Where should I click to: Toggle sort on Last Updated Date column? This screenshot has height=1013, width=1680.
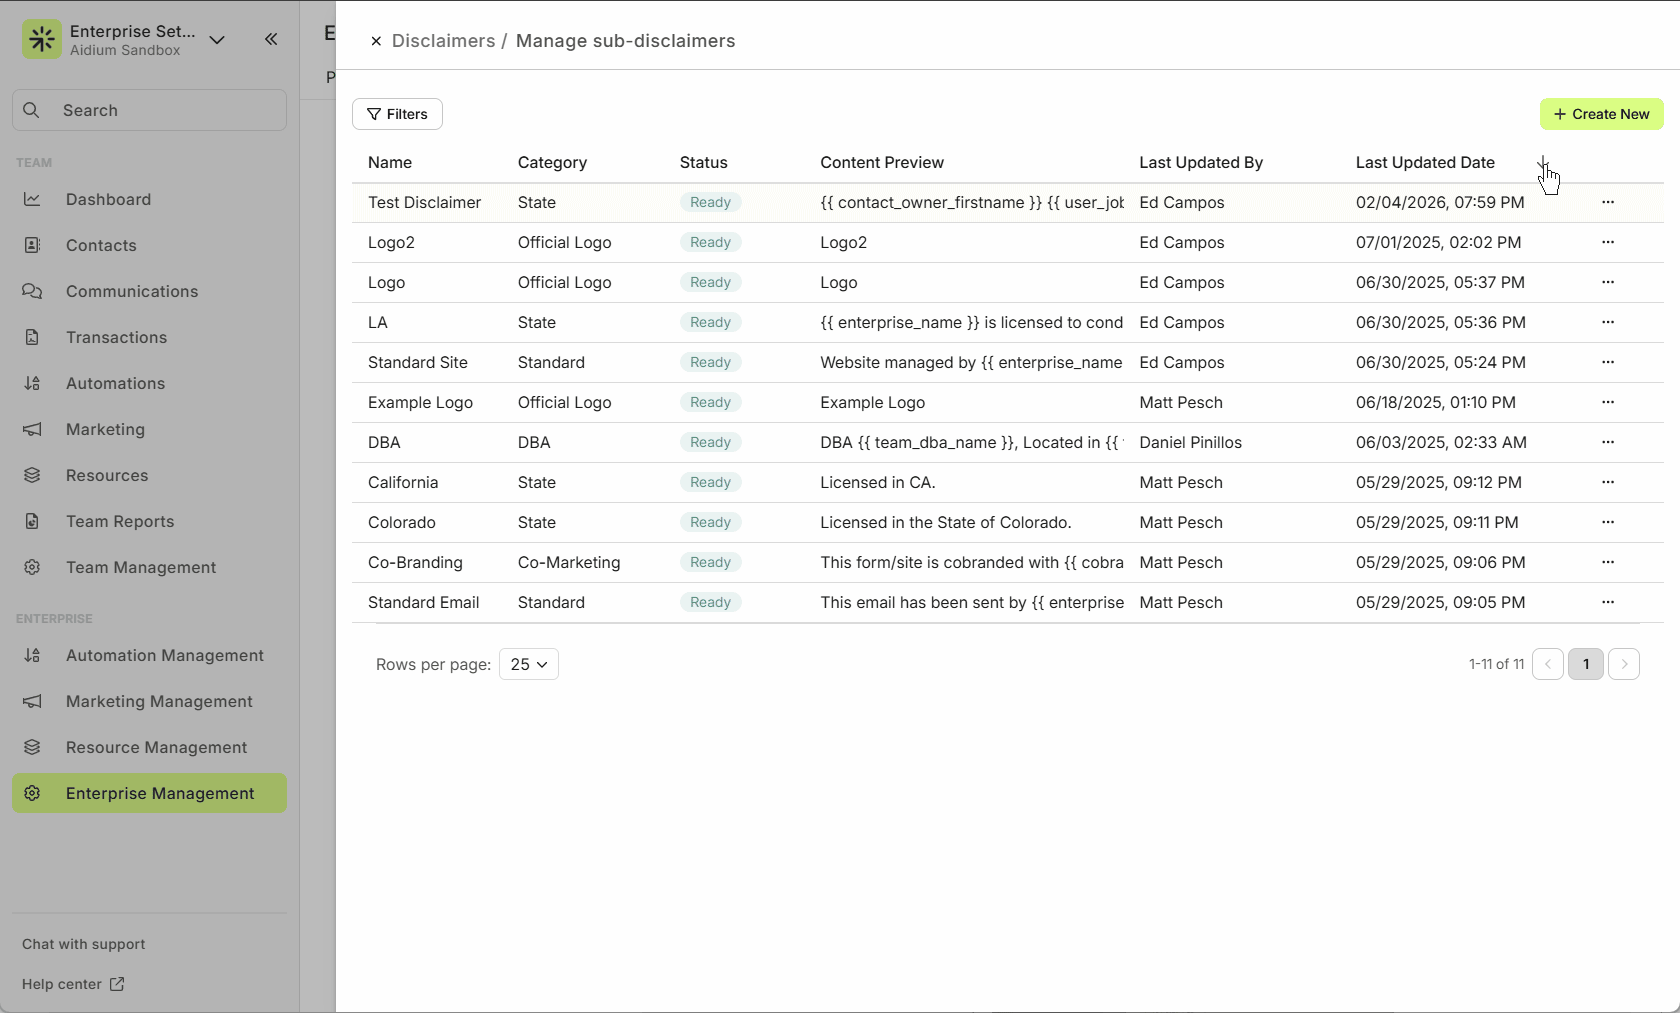1543,163
